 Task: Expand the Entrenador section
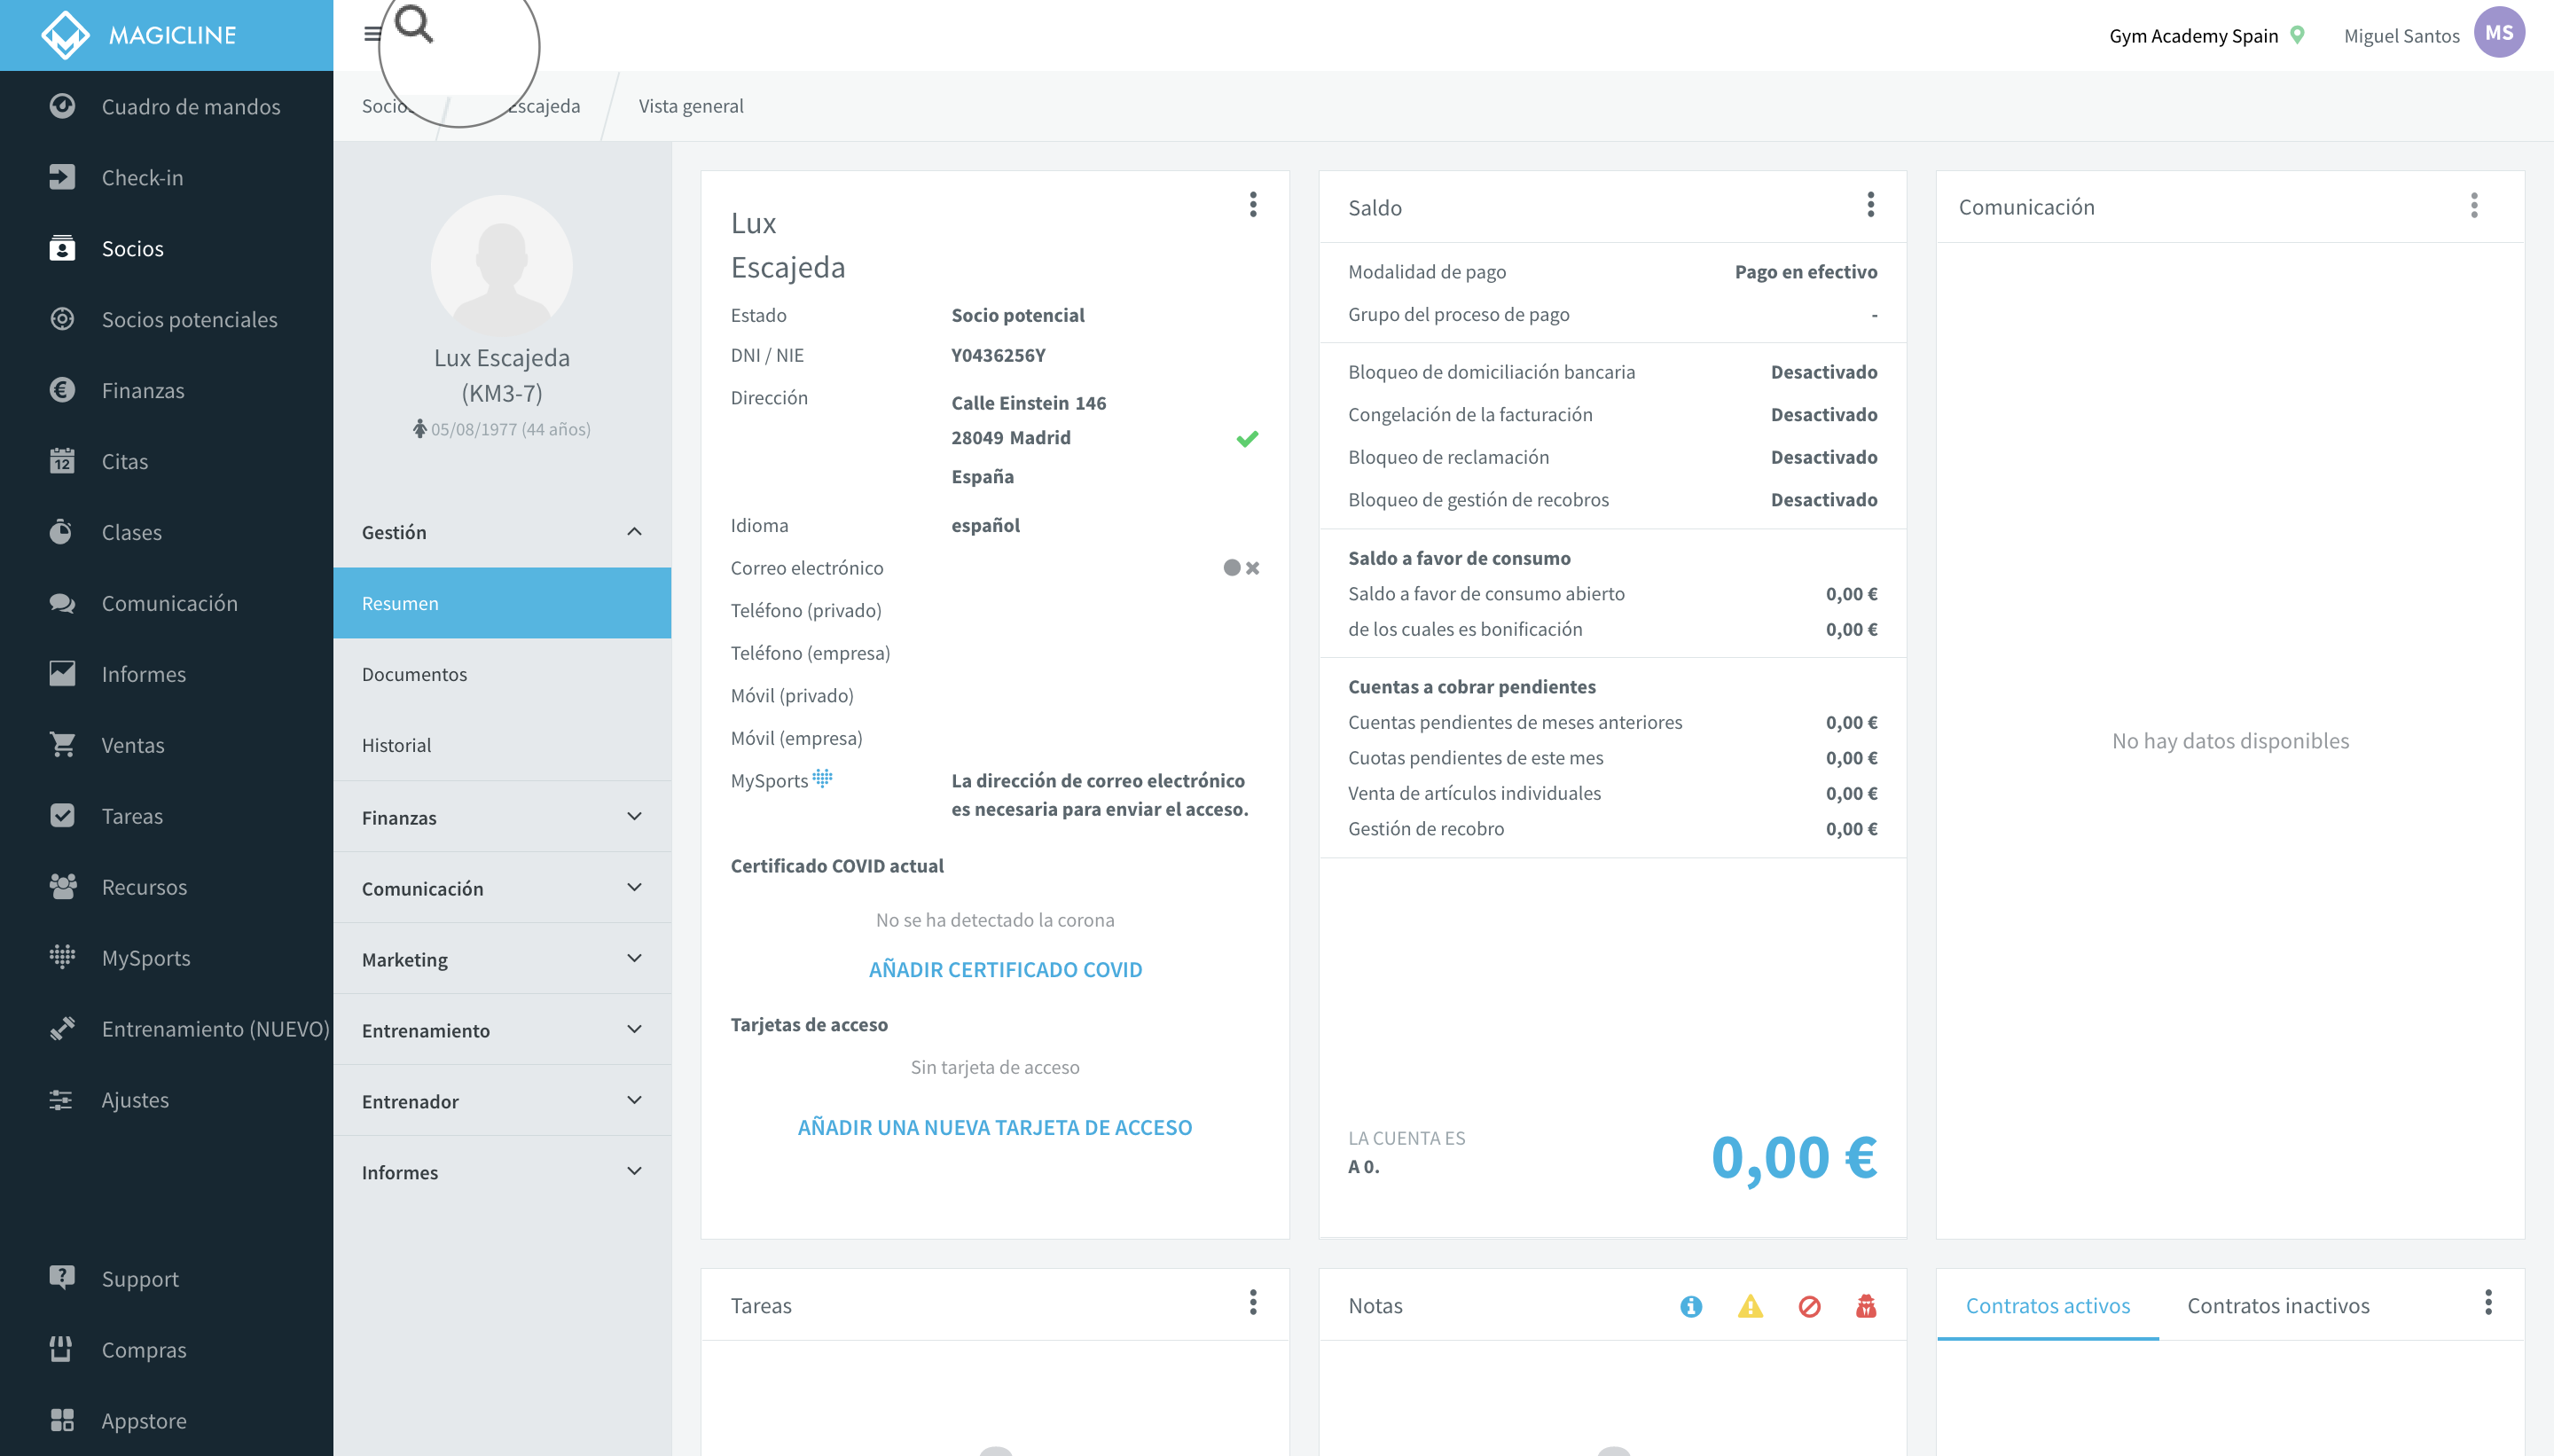[502, 1101]
